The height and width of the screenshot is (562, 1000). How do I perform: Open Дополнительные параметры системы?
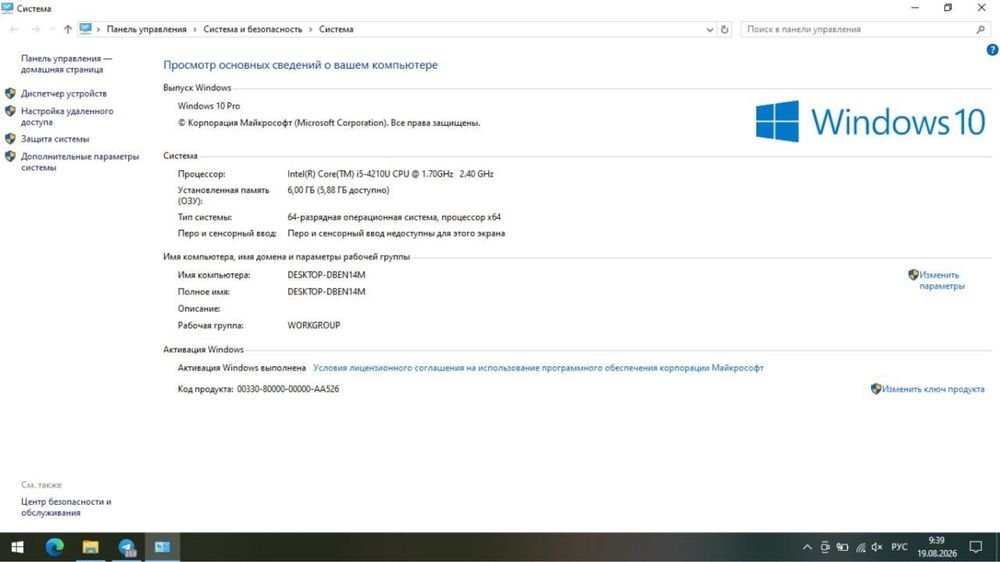[80, 161]
